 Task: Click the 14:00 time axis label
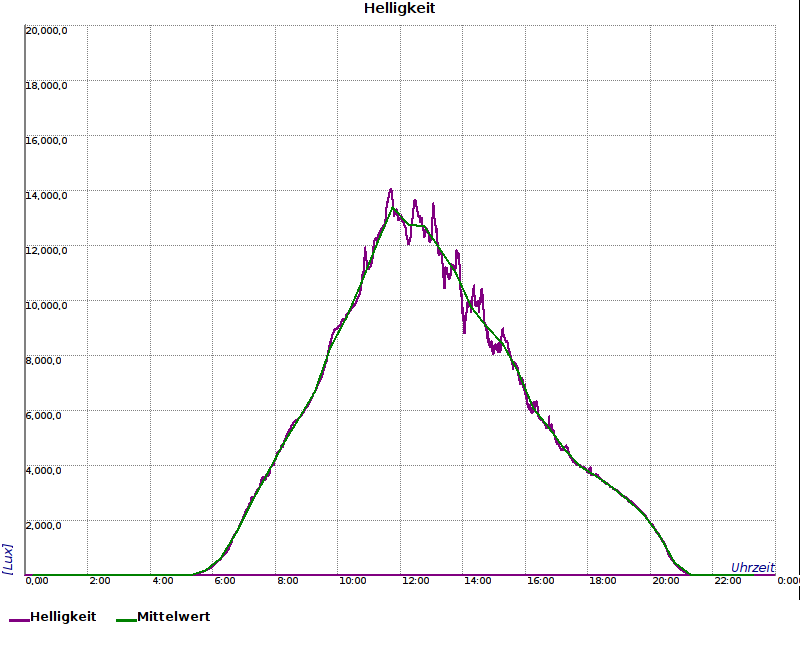point(478,581)
